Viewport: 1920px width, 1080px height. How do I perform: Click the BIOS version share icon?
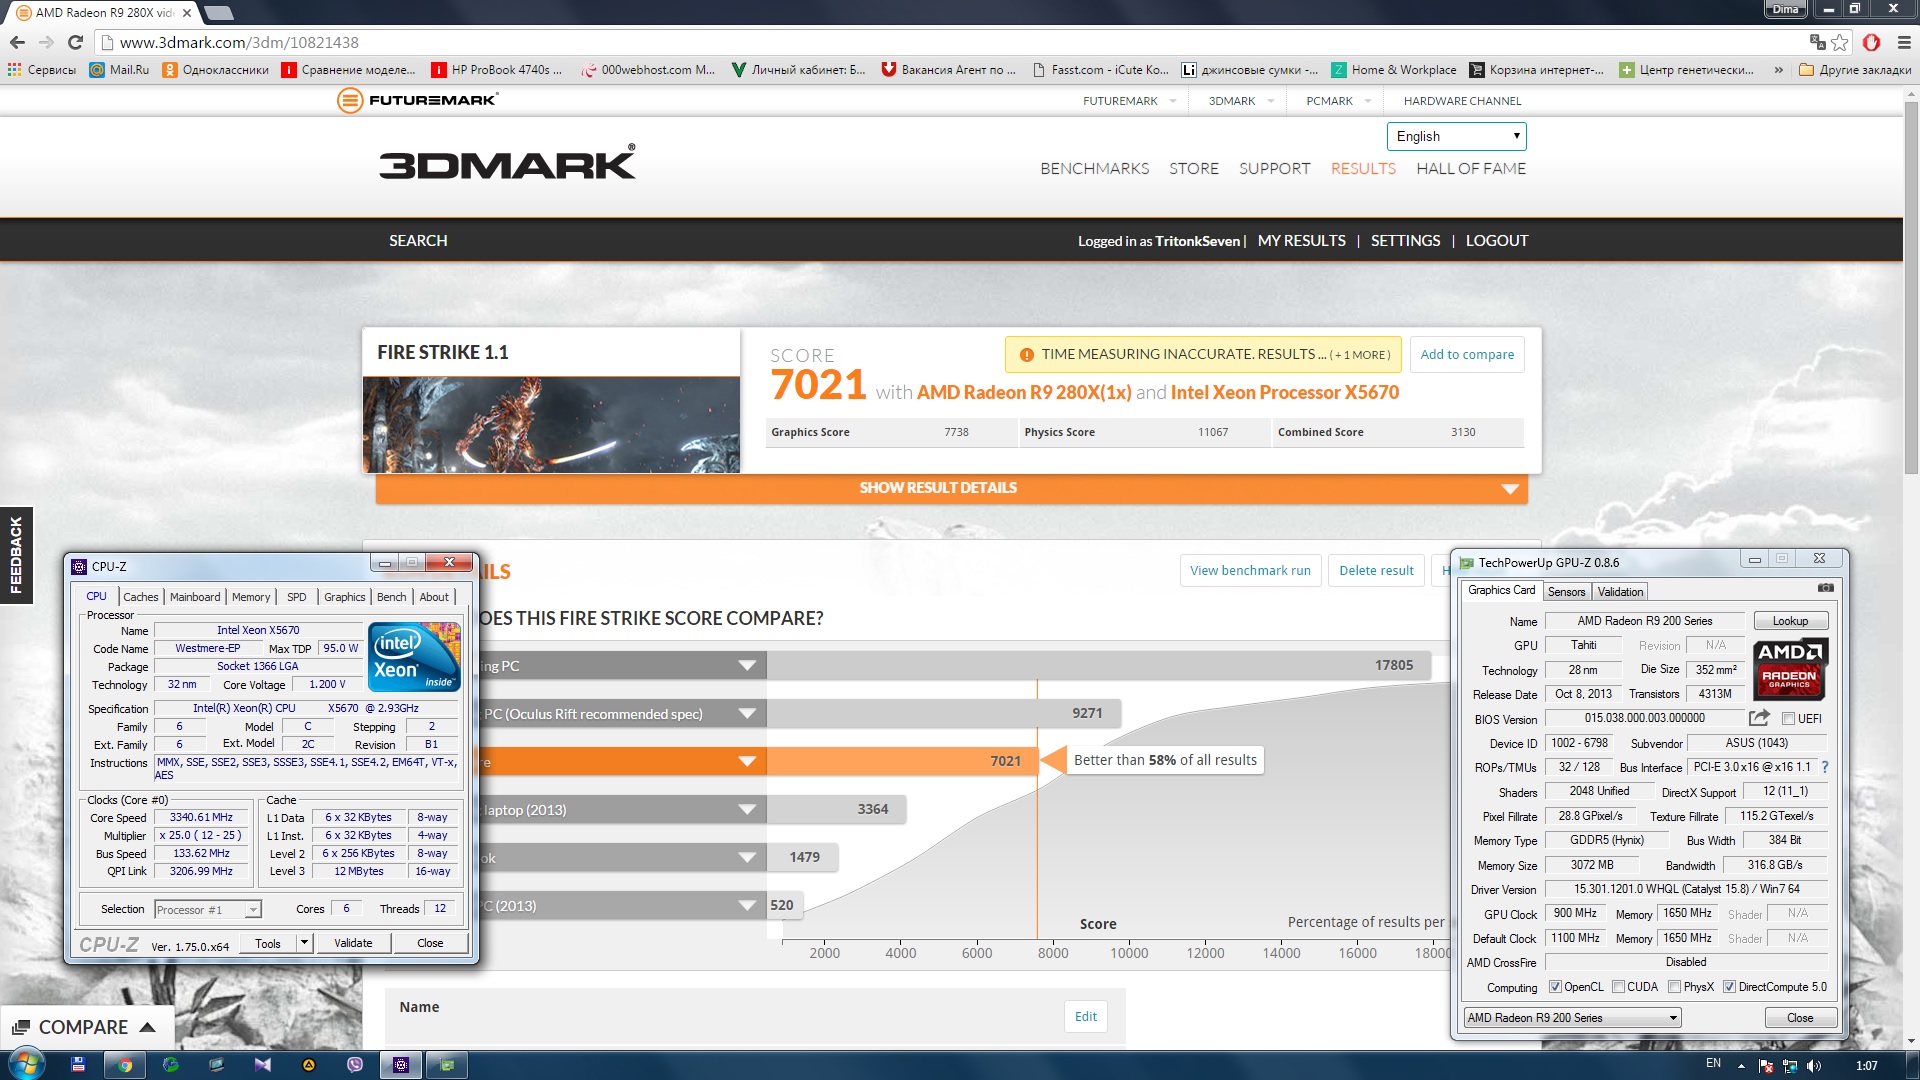pos(1759,718)
